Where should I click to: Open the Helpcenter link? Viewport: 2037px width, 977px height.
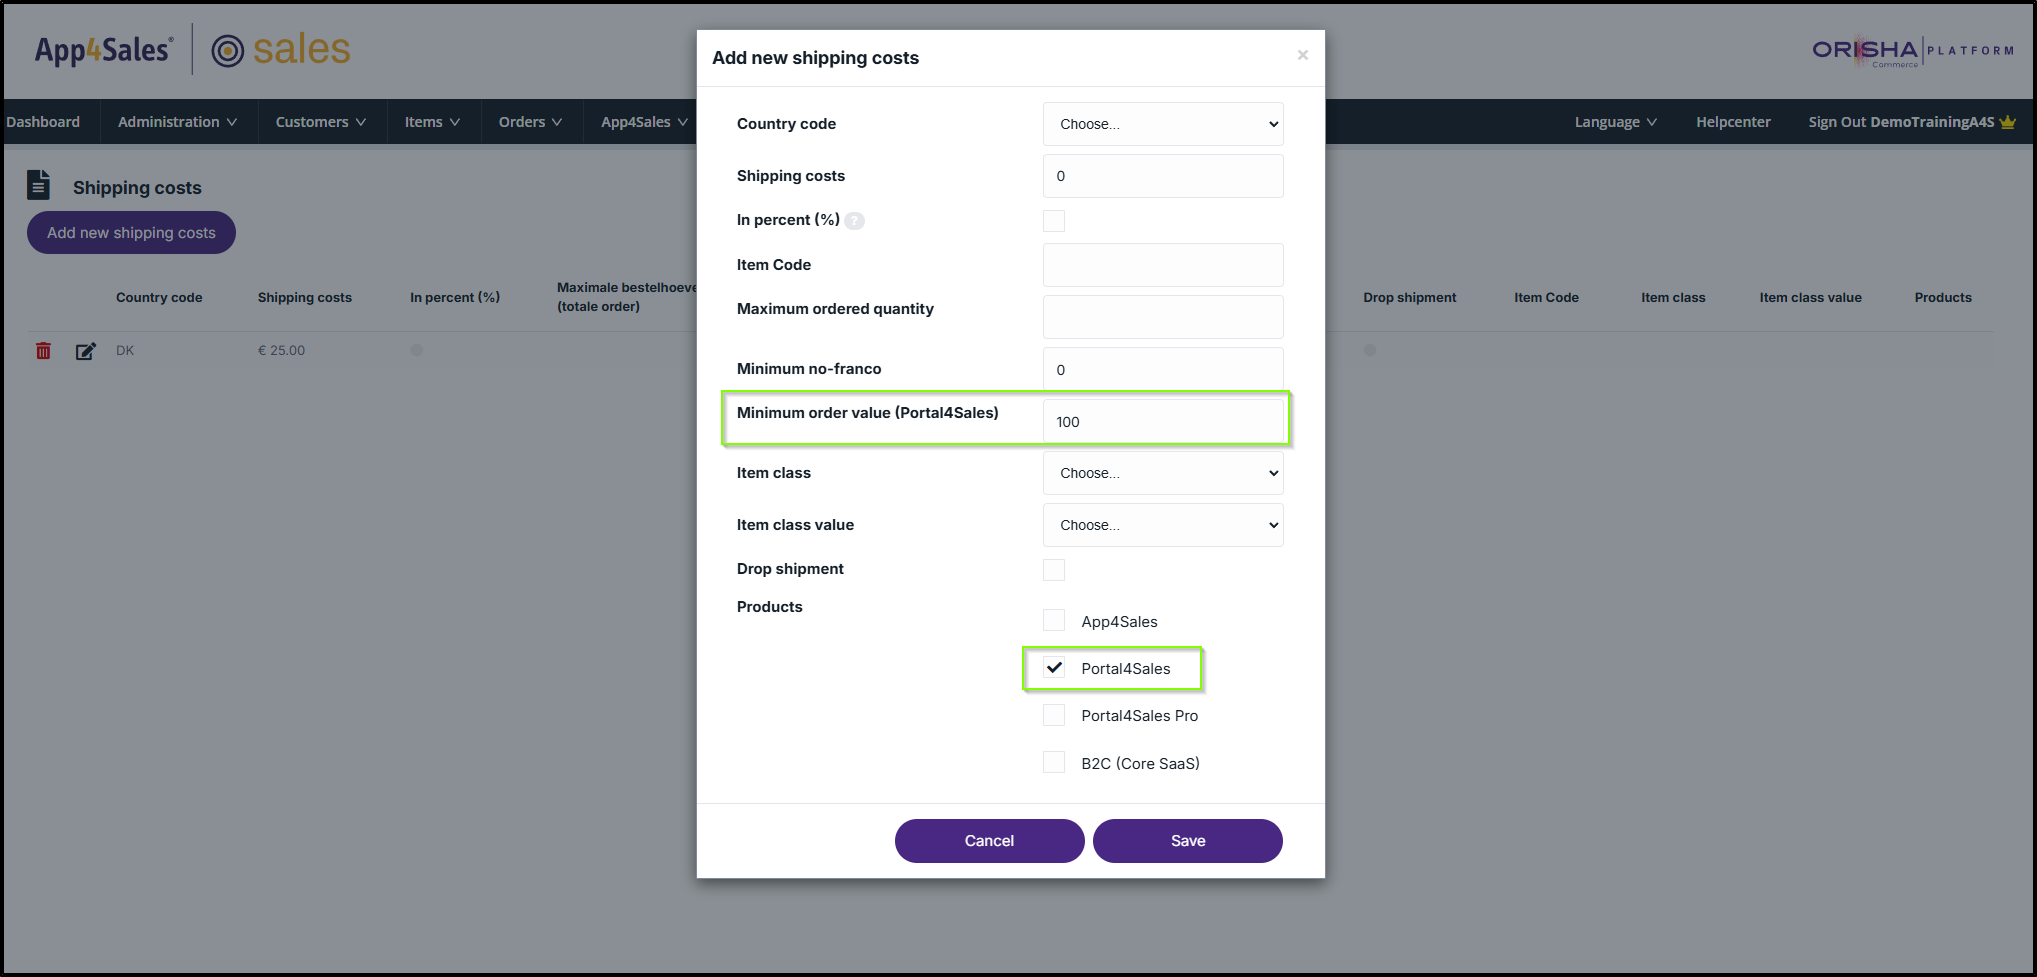tap(1733, 122)
